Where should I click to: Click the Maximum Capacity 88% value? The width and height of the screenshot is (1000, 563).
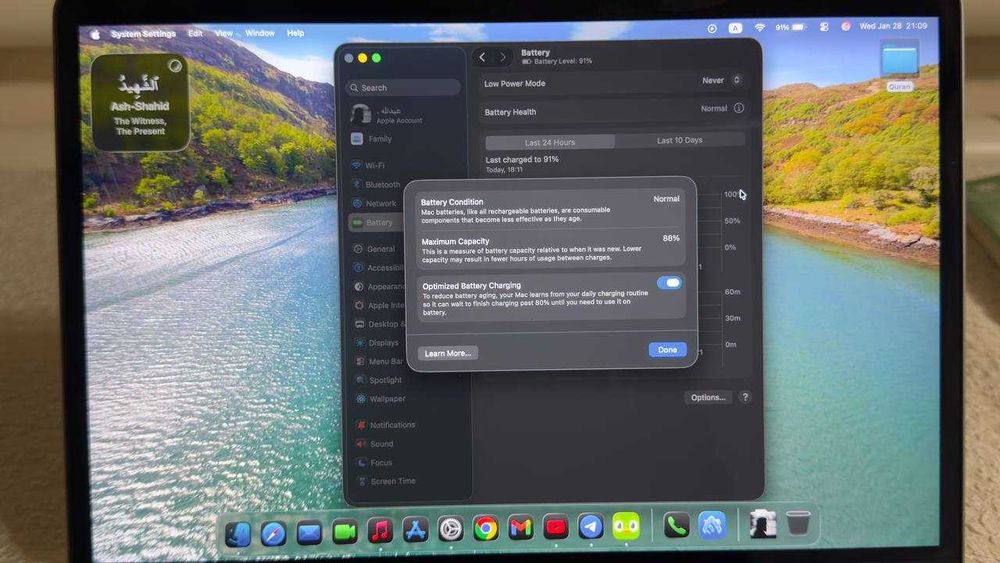point(671,238)
